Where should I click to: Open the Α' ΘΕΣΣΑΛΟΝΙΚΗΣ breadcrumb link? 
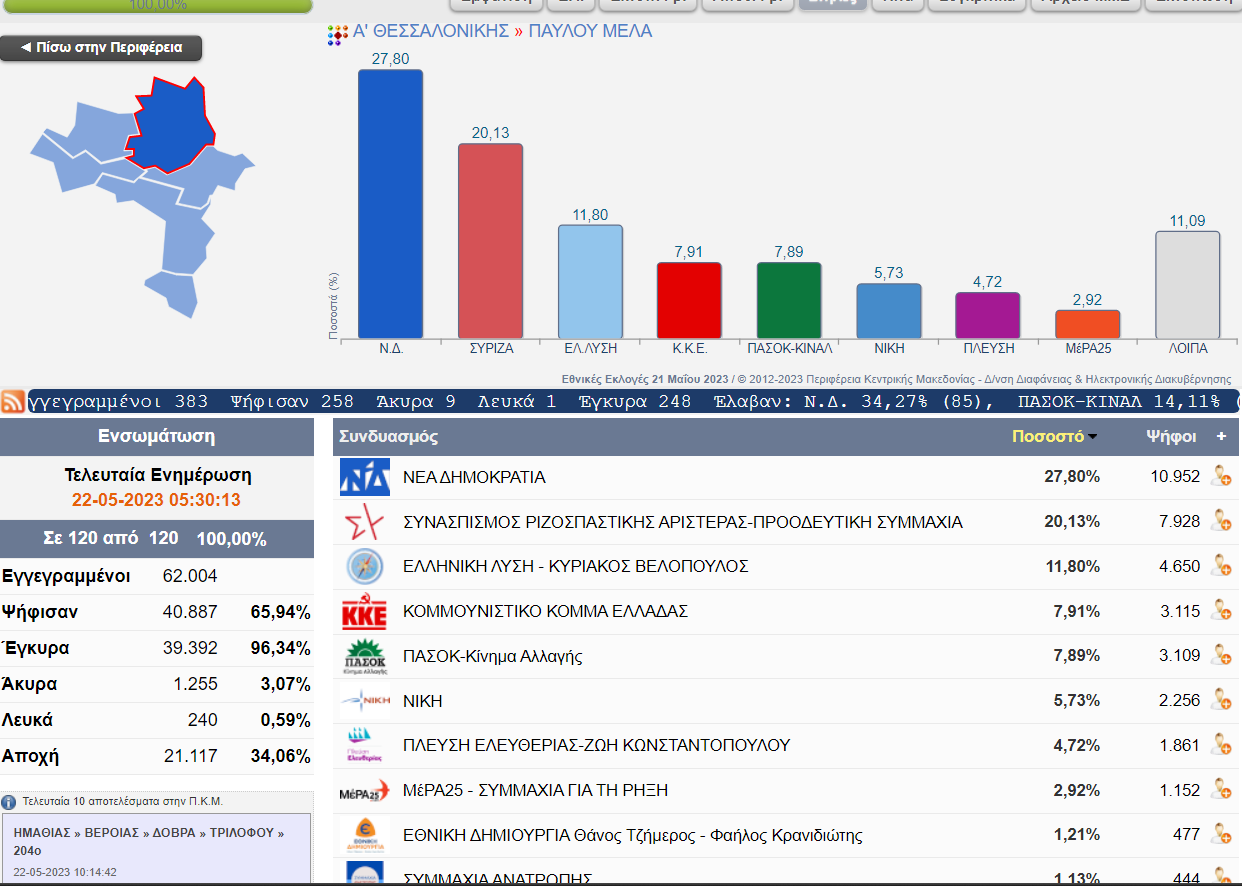(431, 32)
